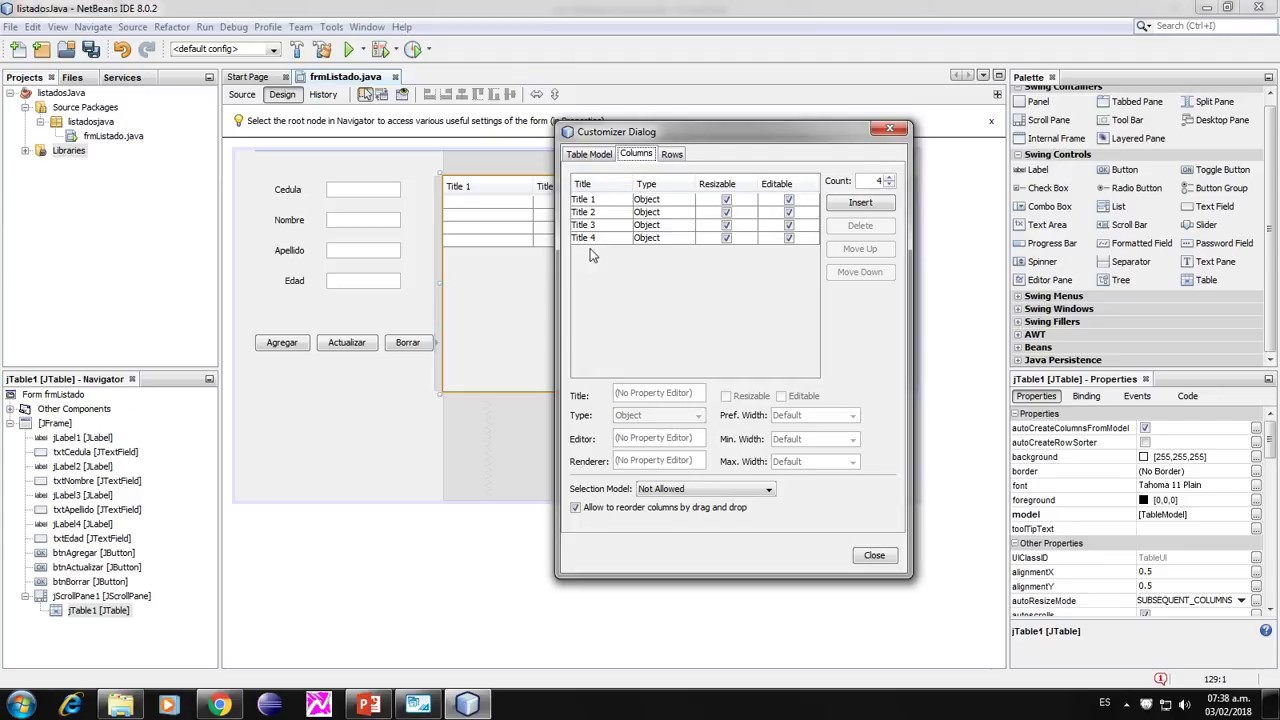Click the Agregar button on form

(x=282, y=343)
